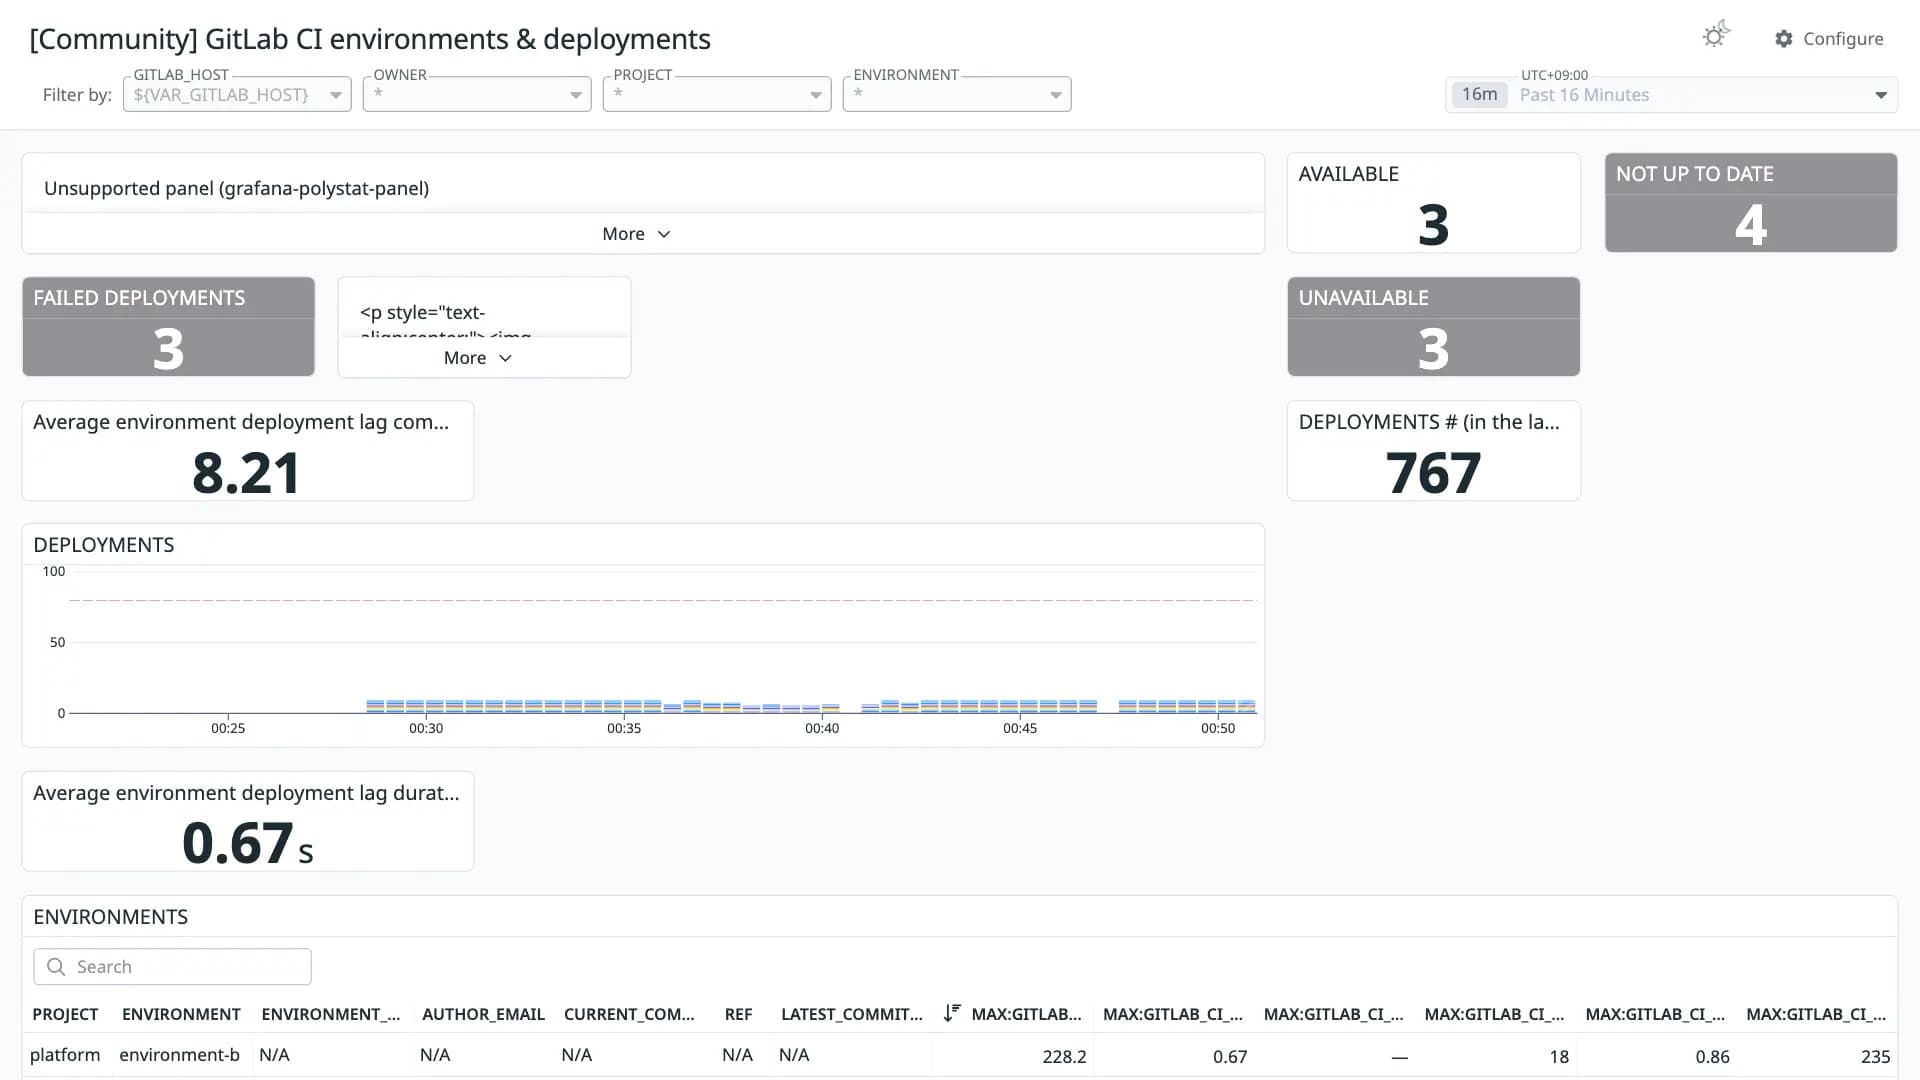Click the 235 value in table row
The image size is (1920, 1080).
pyautogui.click(x=1875, y=1056)
